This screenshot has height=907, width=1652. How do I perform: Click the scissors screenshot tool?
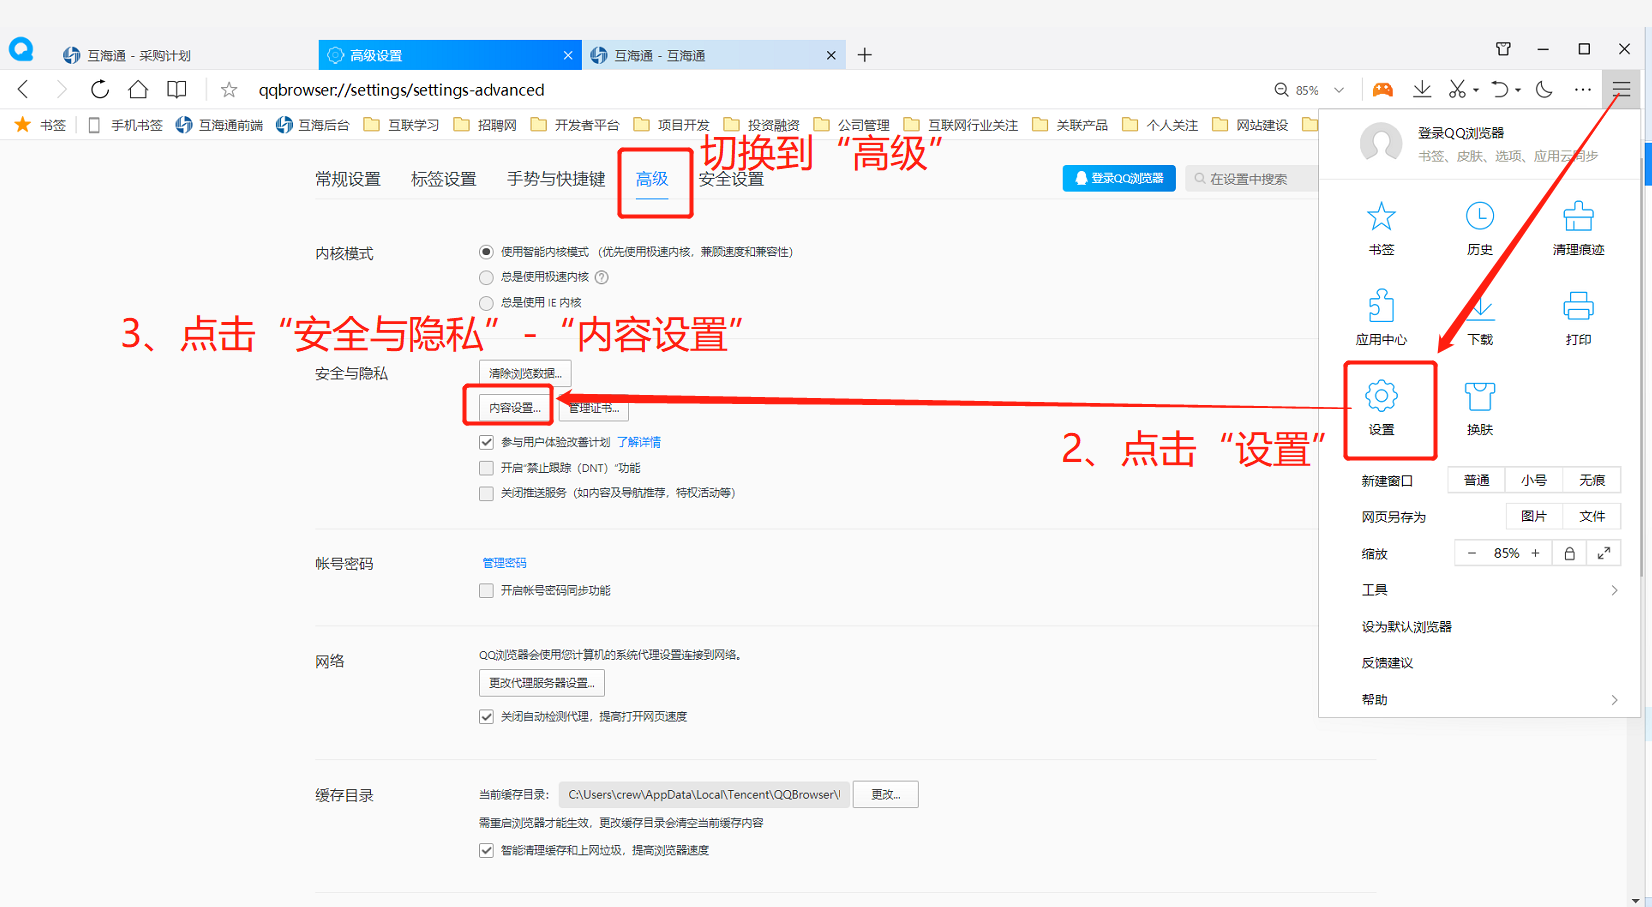point(1457,90)
